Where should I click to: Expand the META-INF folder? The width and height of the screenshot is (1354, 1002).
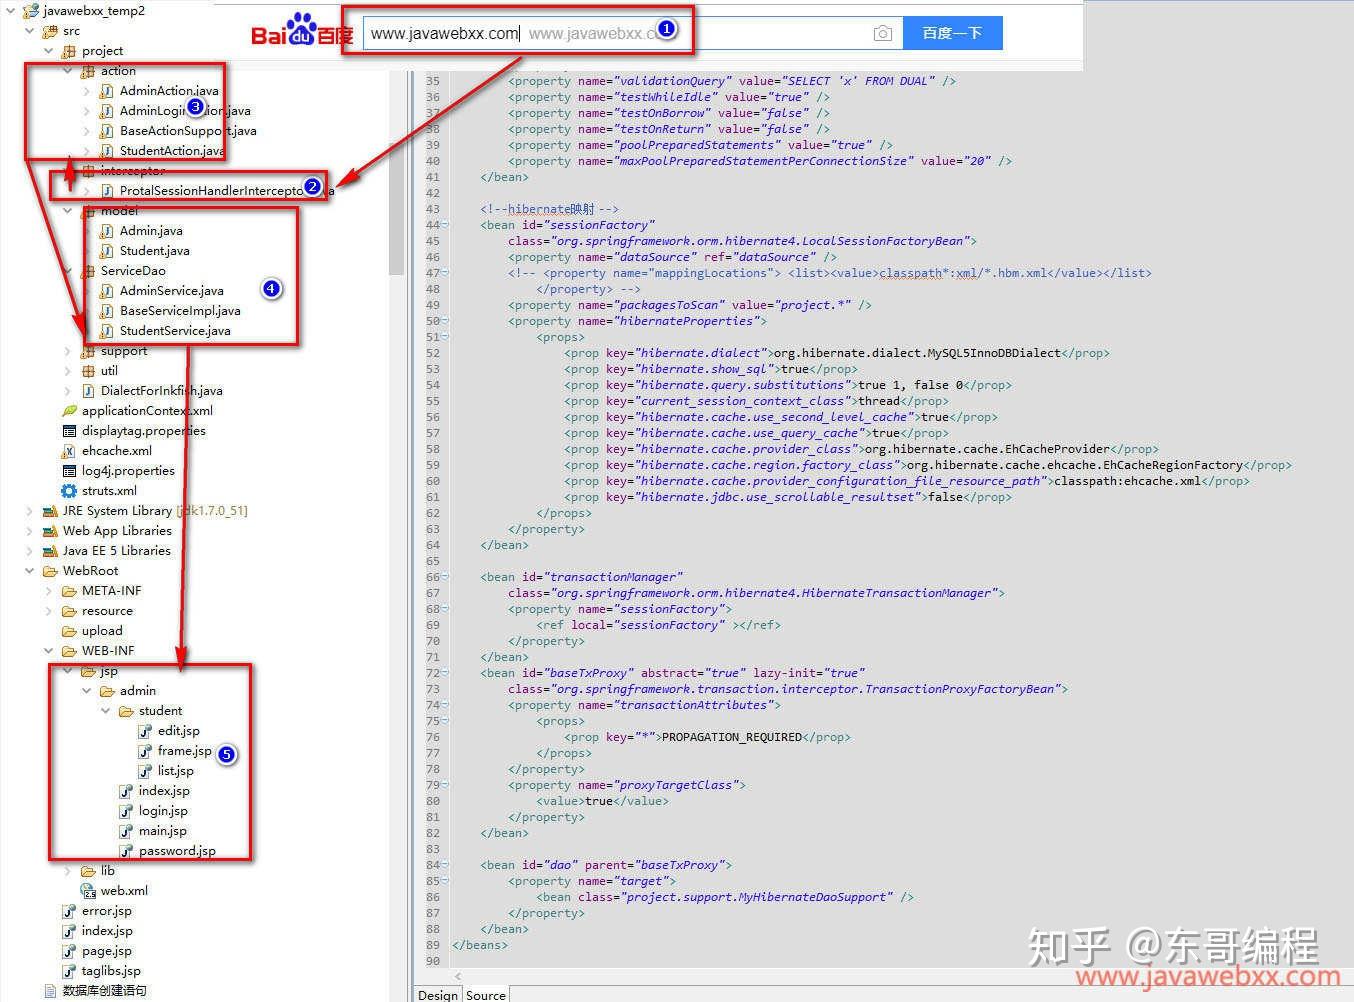[x=49, y=591]
